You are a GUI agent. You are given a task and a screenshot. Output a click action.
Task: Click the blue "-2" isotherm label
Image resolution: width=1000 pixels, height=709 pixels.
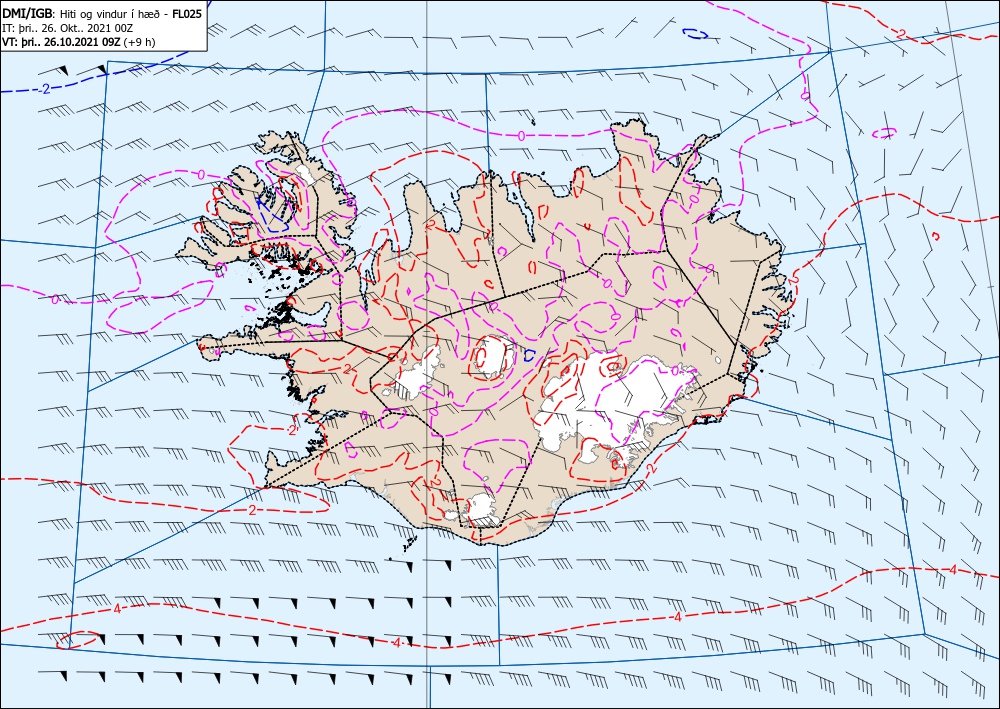(x=43, y=89)
